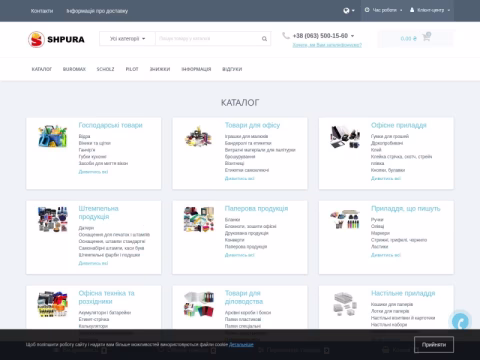Click the Товари для офісу thumbnail
The height and width of the screenshot is (360, 480).
[199, 136]
